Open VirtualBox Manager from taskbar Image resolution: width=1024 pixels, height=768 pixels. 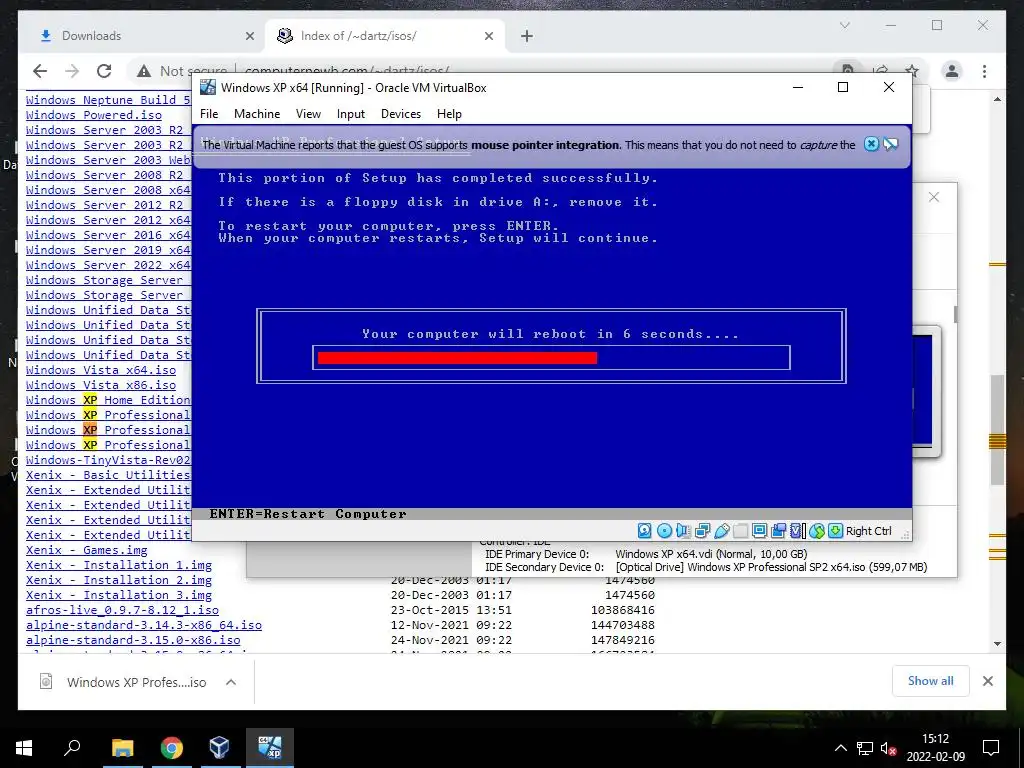point(219,748)
